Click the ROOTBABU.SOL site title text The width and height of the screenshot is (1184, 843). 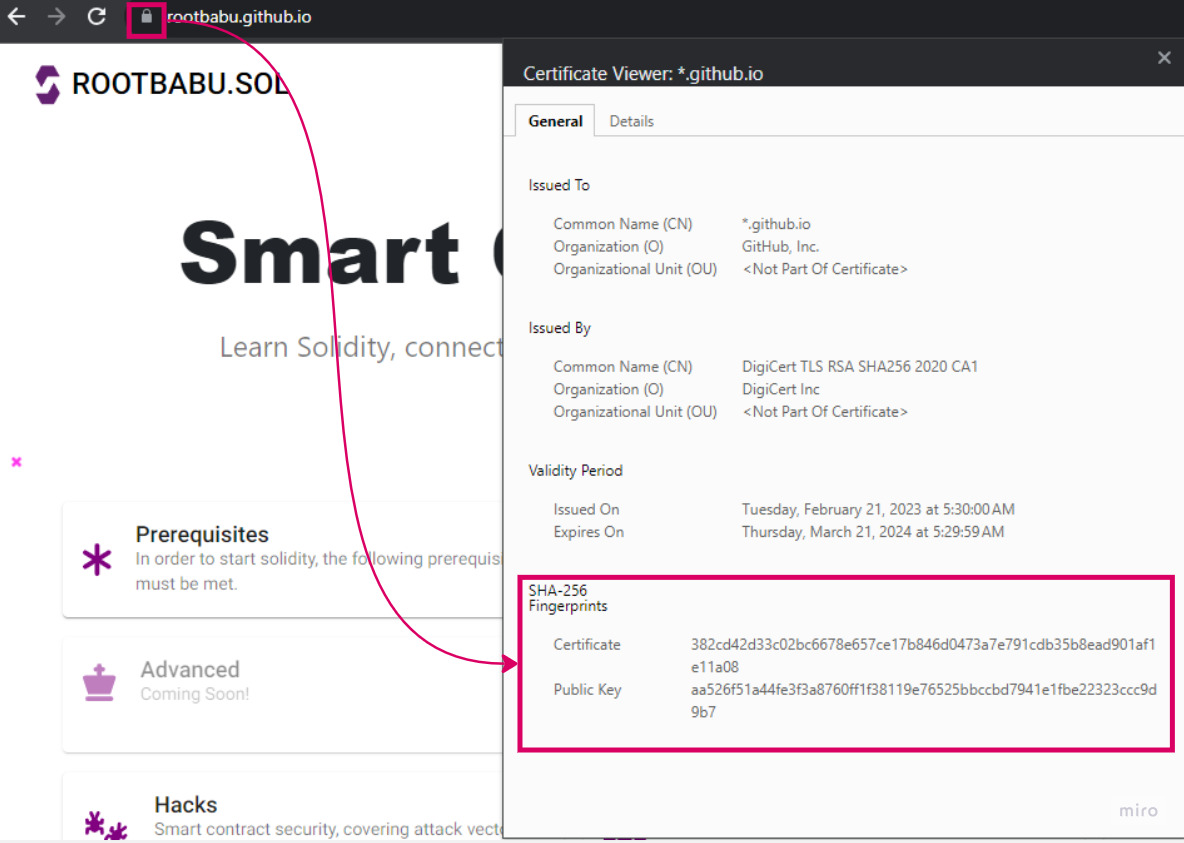click(180, 85)
